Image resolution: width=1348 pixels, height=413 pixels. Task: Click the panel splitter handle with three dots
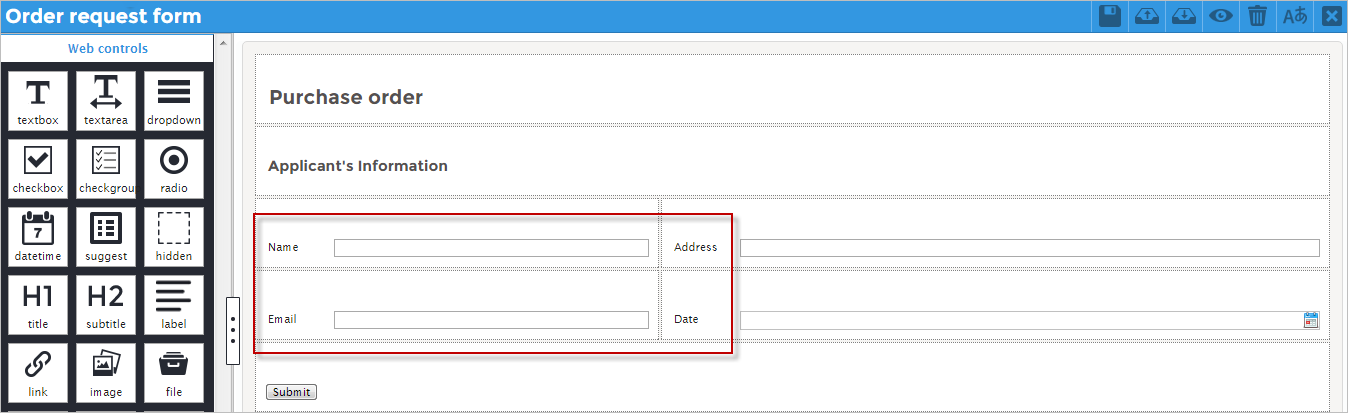[x=233, y=330]
